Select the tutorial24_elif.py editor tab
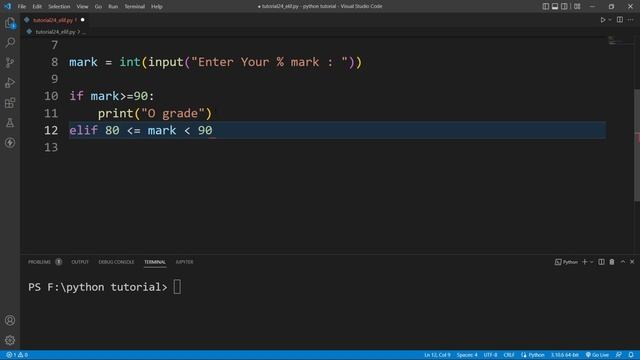640x360 pixels. tap(53, 20)
